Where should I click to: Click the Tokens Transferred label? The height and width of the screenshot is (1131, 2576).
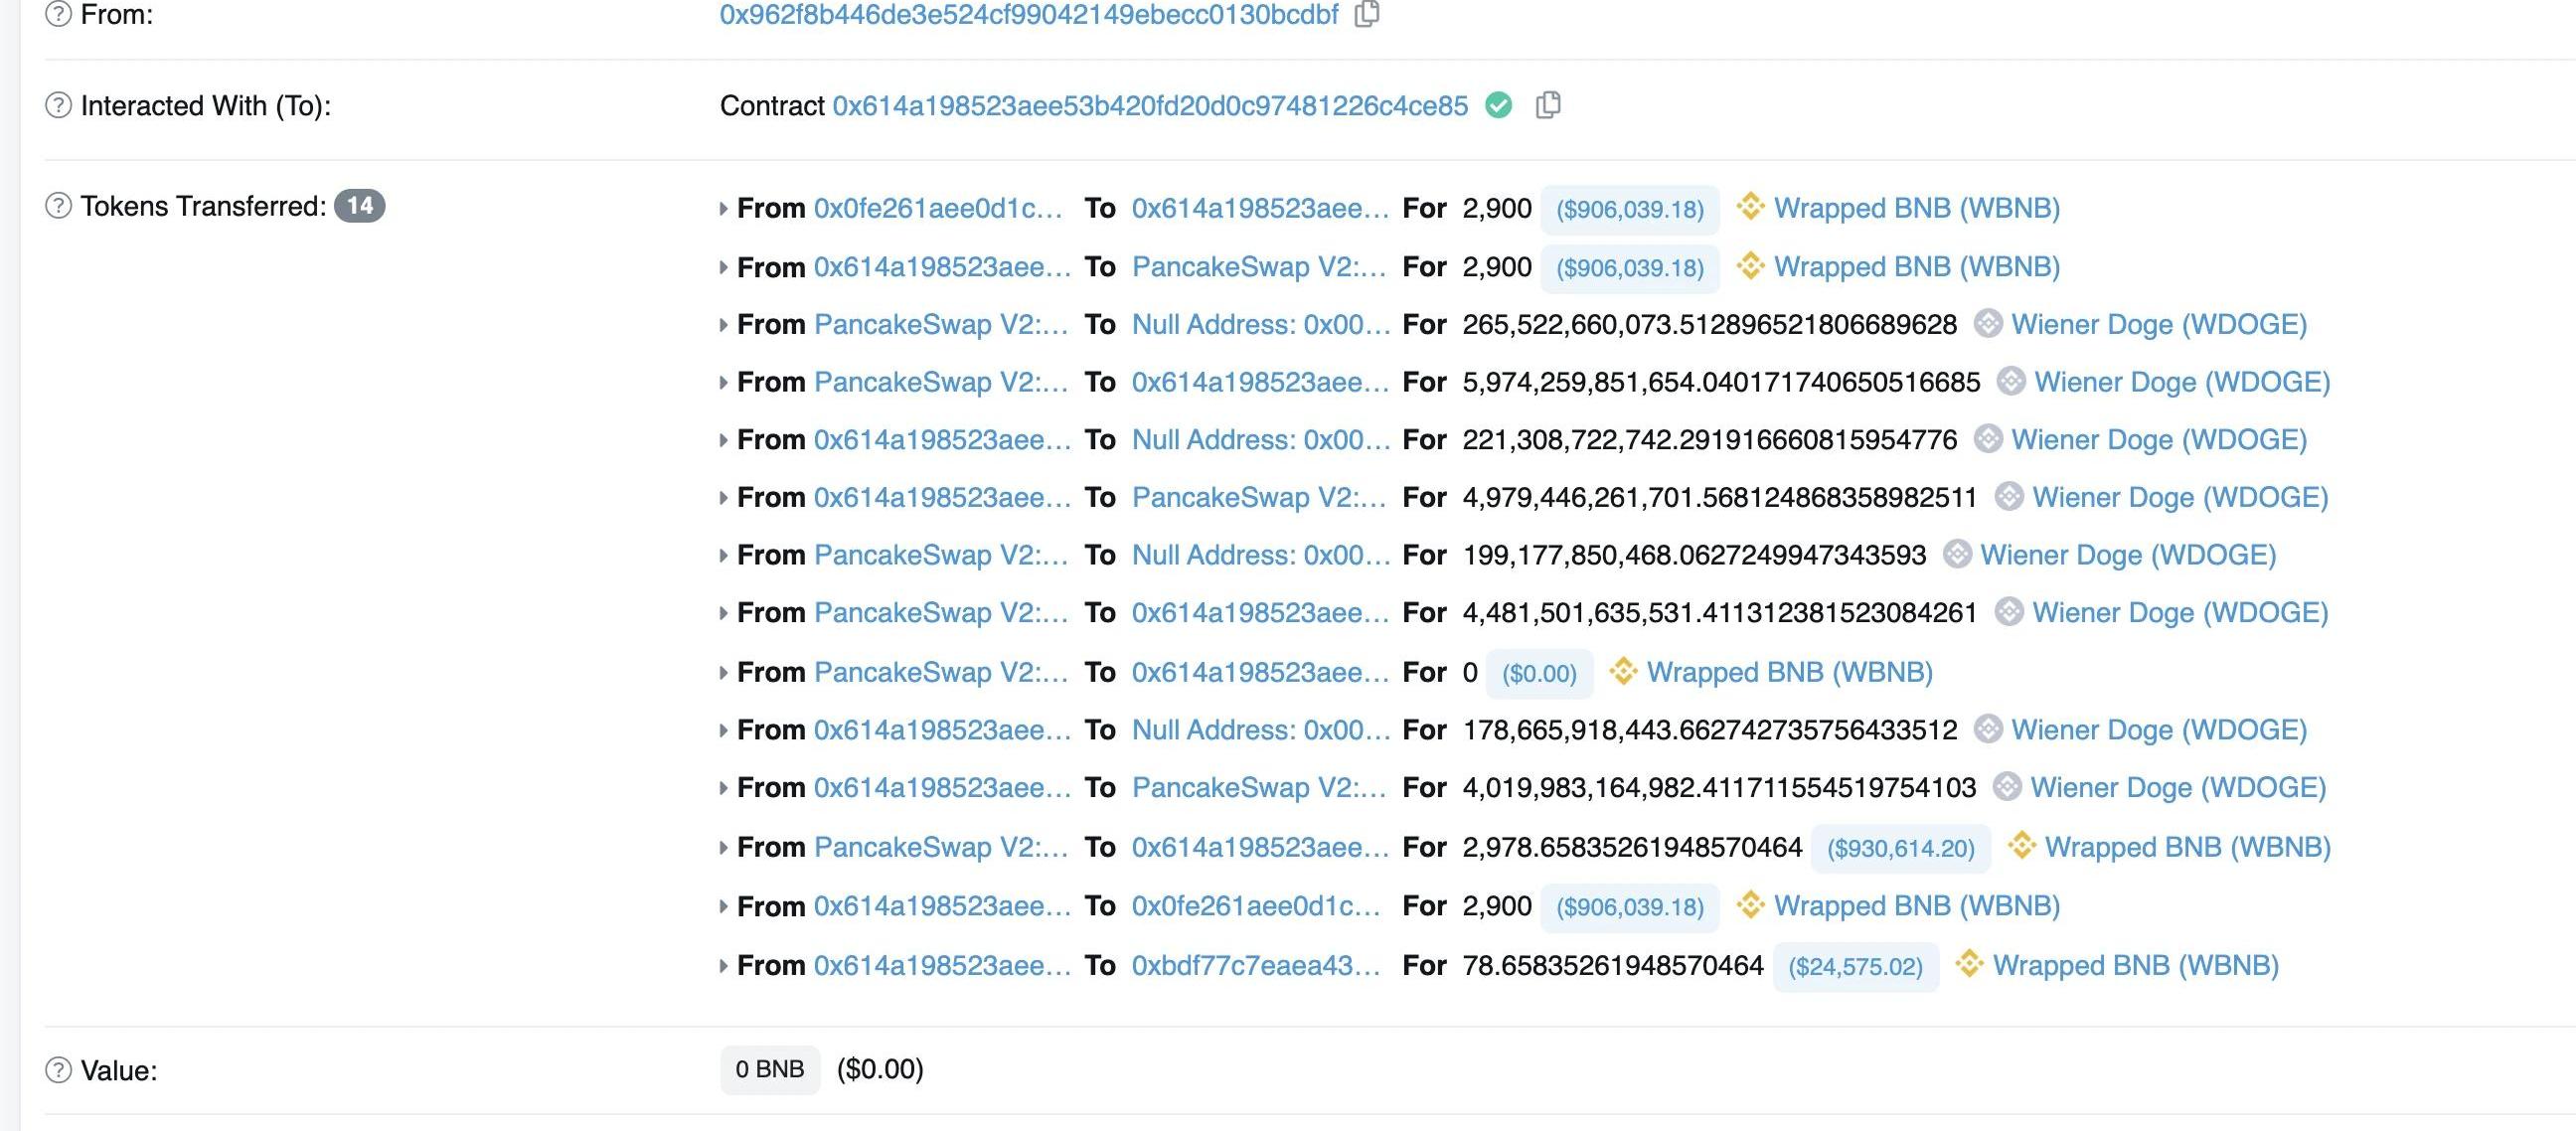[203, 206]
